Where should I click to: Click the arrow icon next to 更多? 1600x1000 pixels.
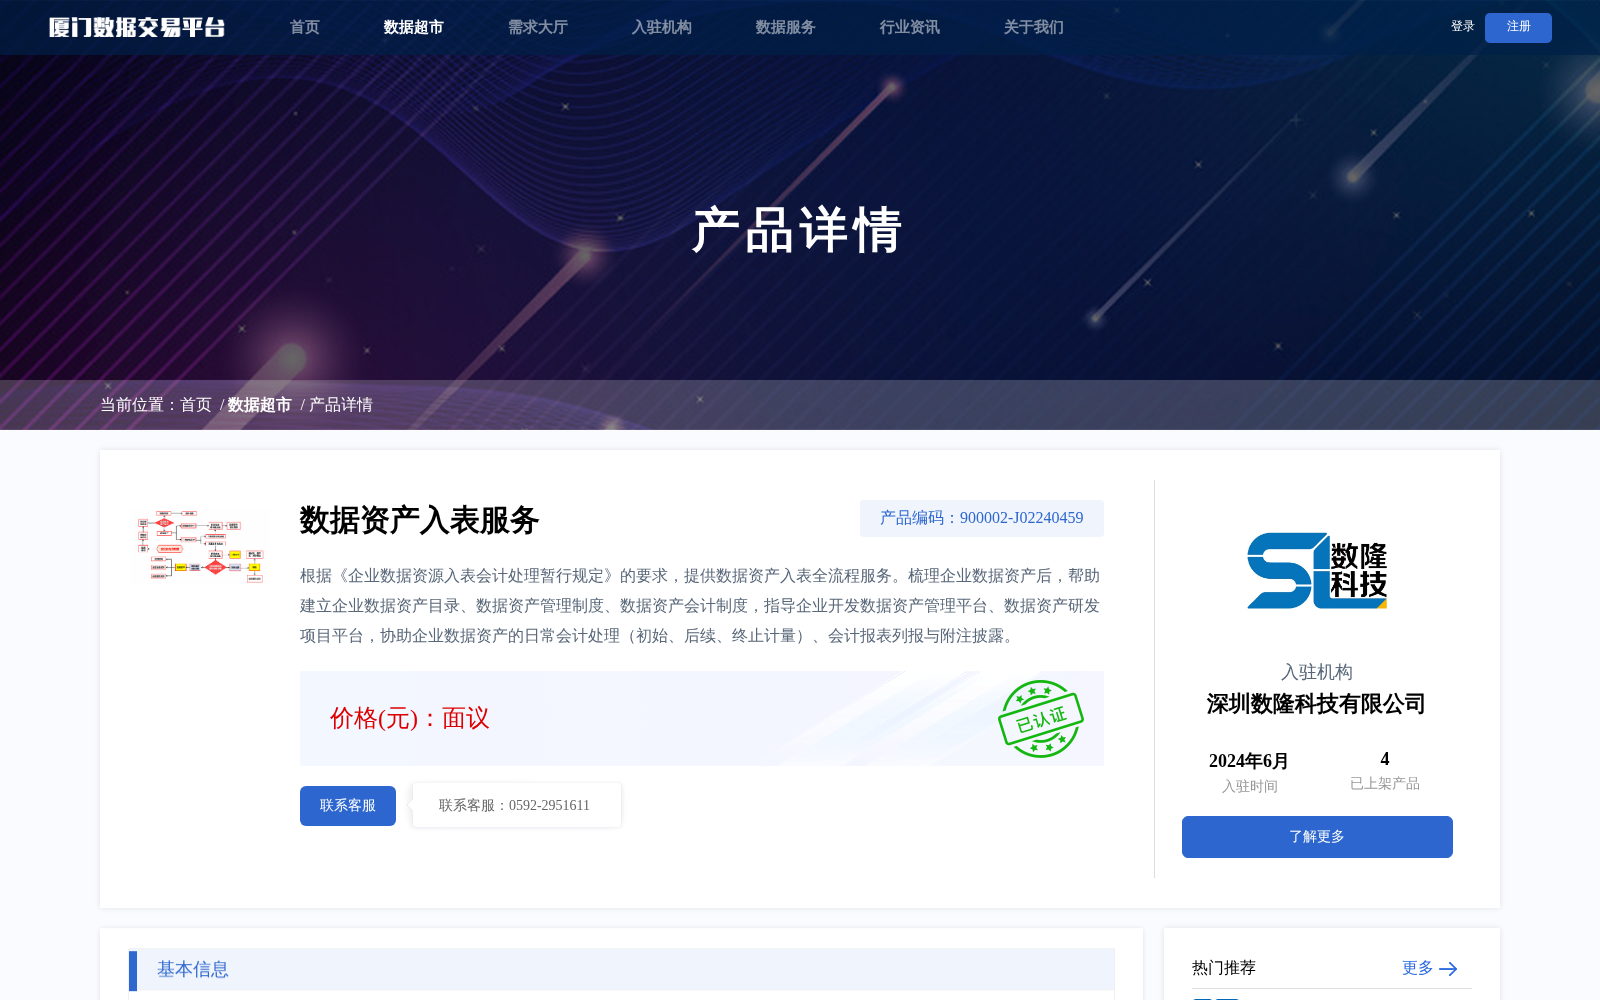coord(1448,969)
